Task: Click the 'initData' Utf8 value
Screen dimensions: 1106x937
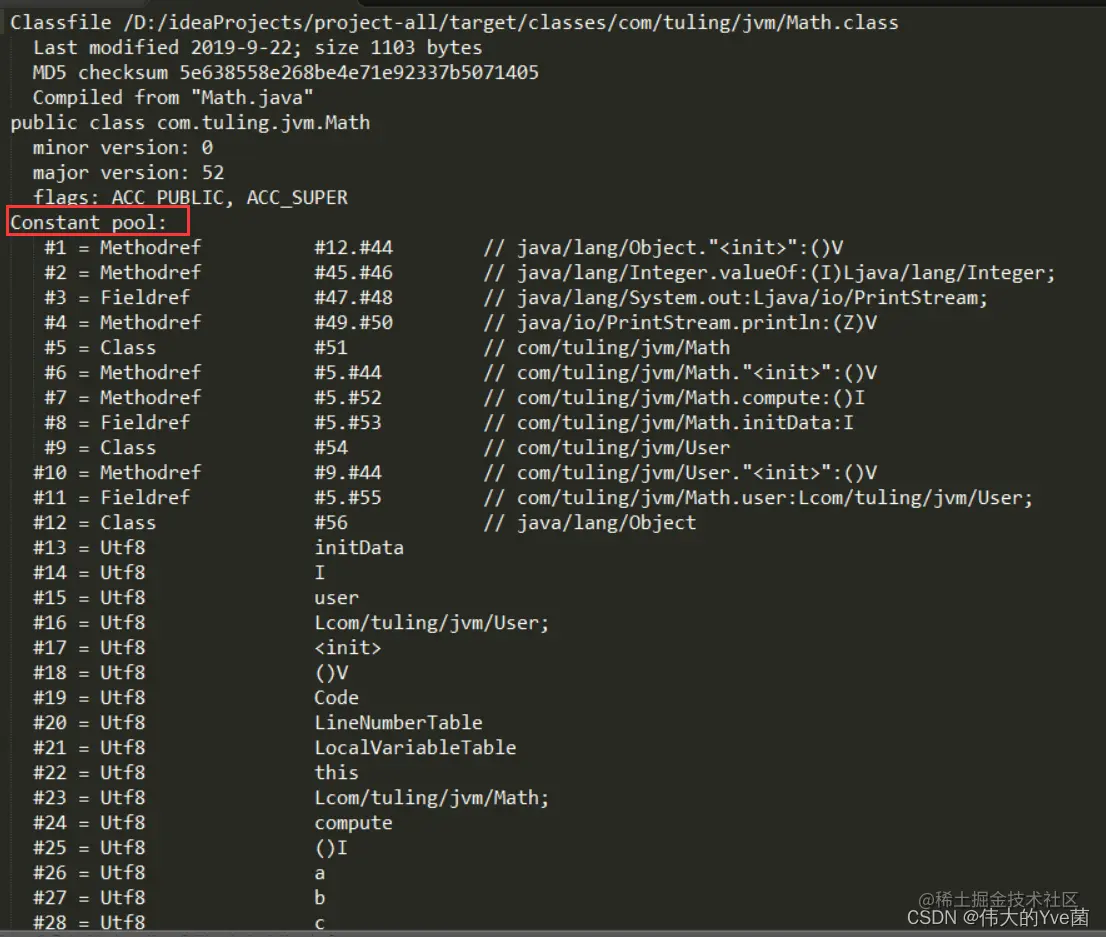Action: pos(359,548)
